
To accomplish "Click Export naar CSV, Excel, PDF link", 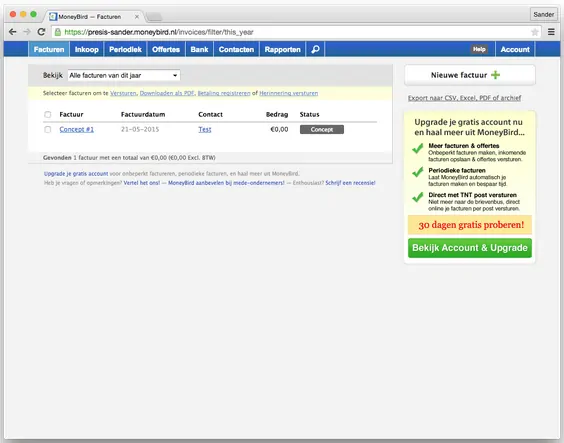I will click(464, 98).
